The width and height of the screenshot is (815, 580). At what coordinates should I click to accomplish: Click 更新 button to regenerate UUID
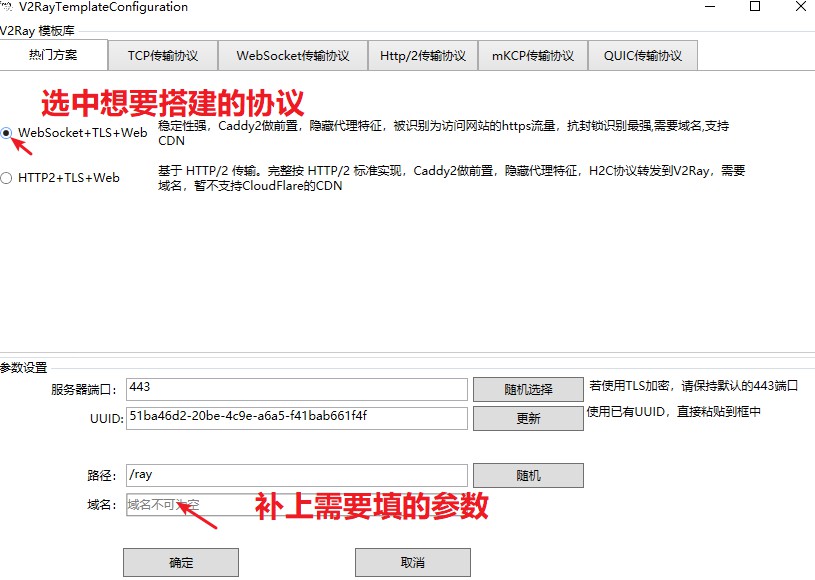tap(528, 419)
